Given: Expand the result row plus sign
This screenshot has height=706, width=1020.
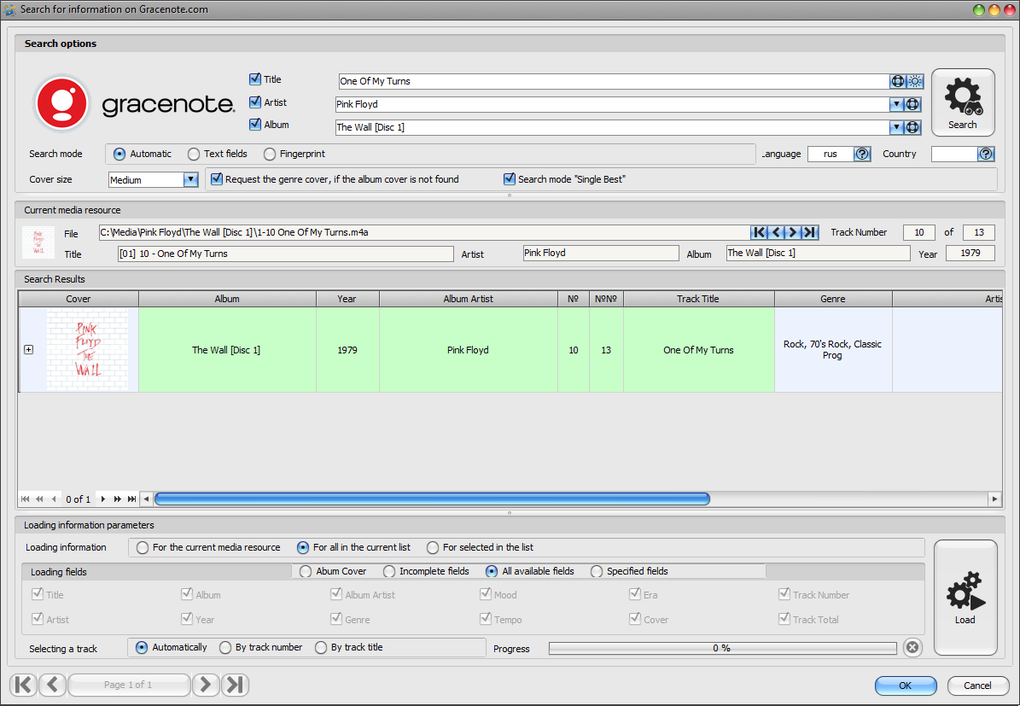Looking at the screenshot, I should pyautogui.click(x=29, y=349).
